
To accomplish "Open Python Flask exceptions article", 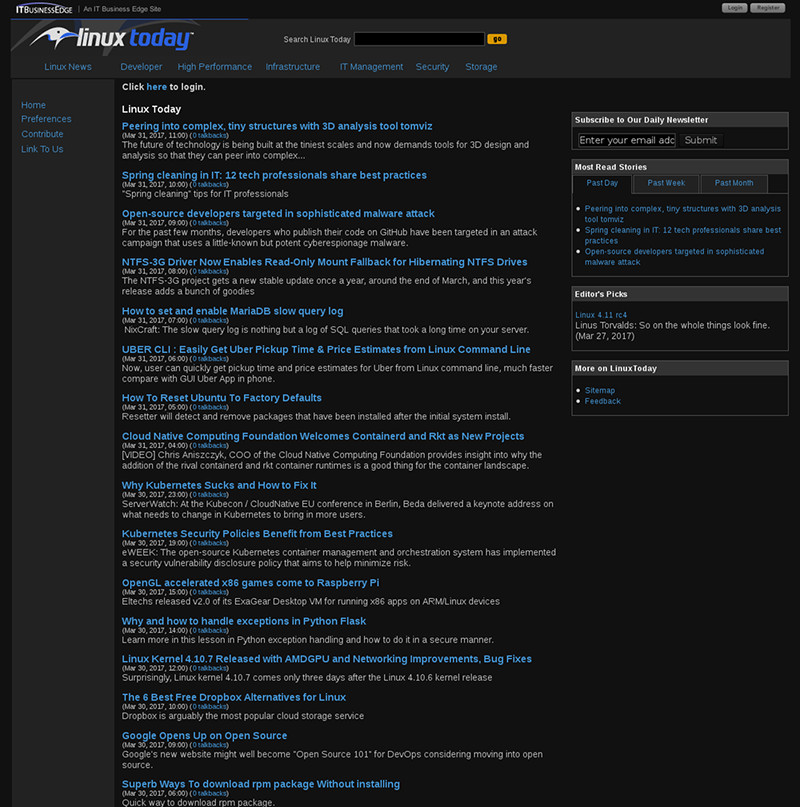I will pos(244,621).
